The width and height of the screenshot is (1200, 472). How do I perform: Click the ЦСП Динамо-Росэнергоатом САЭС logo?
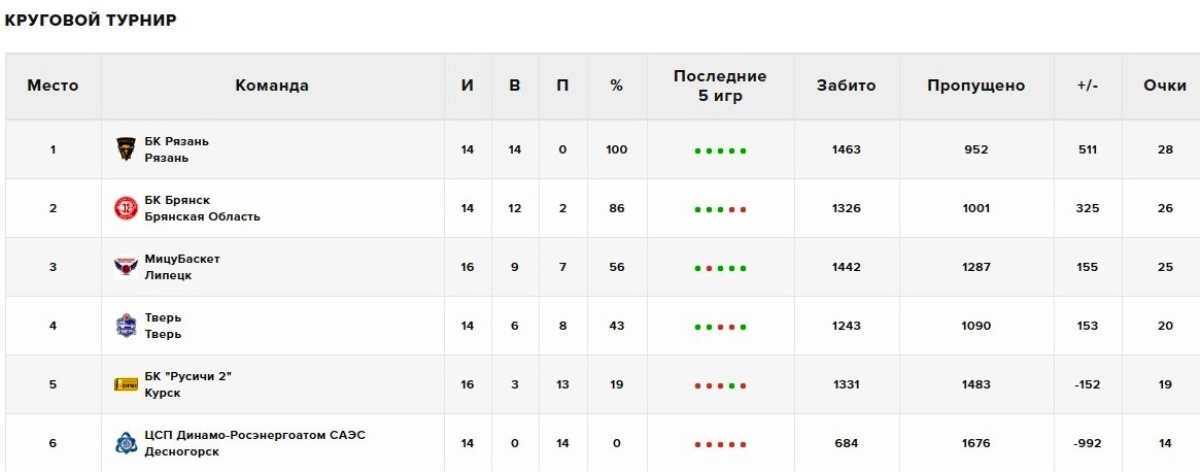[126, 443]
